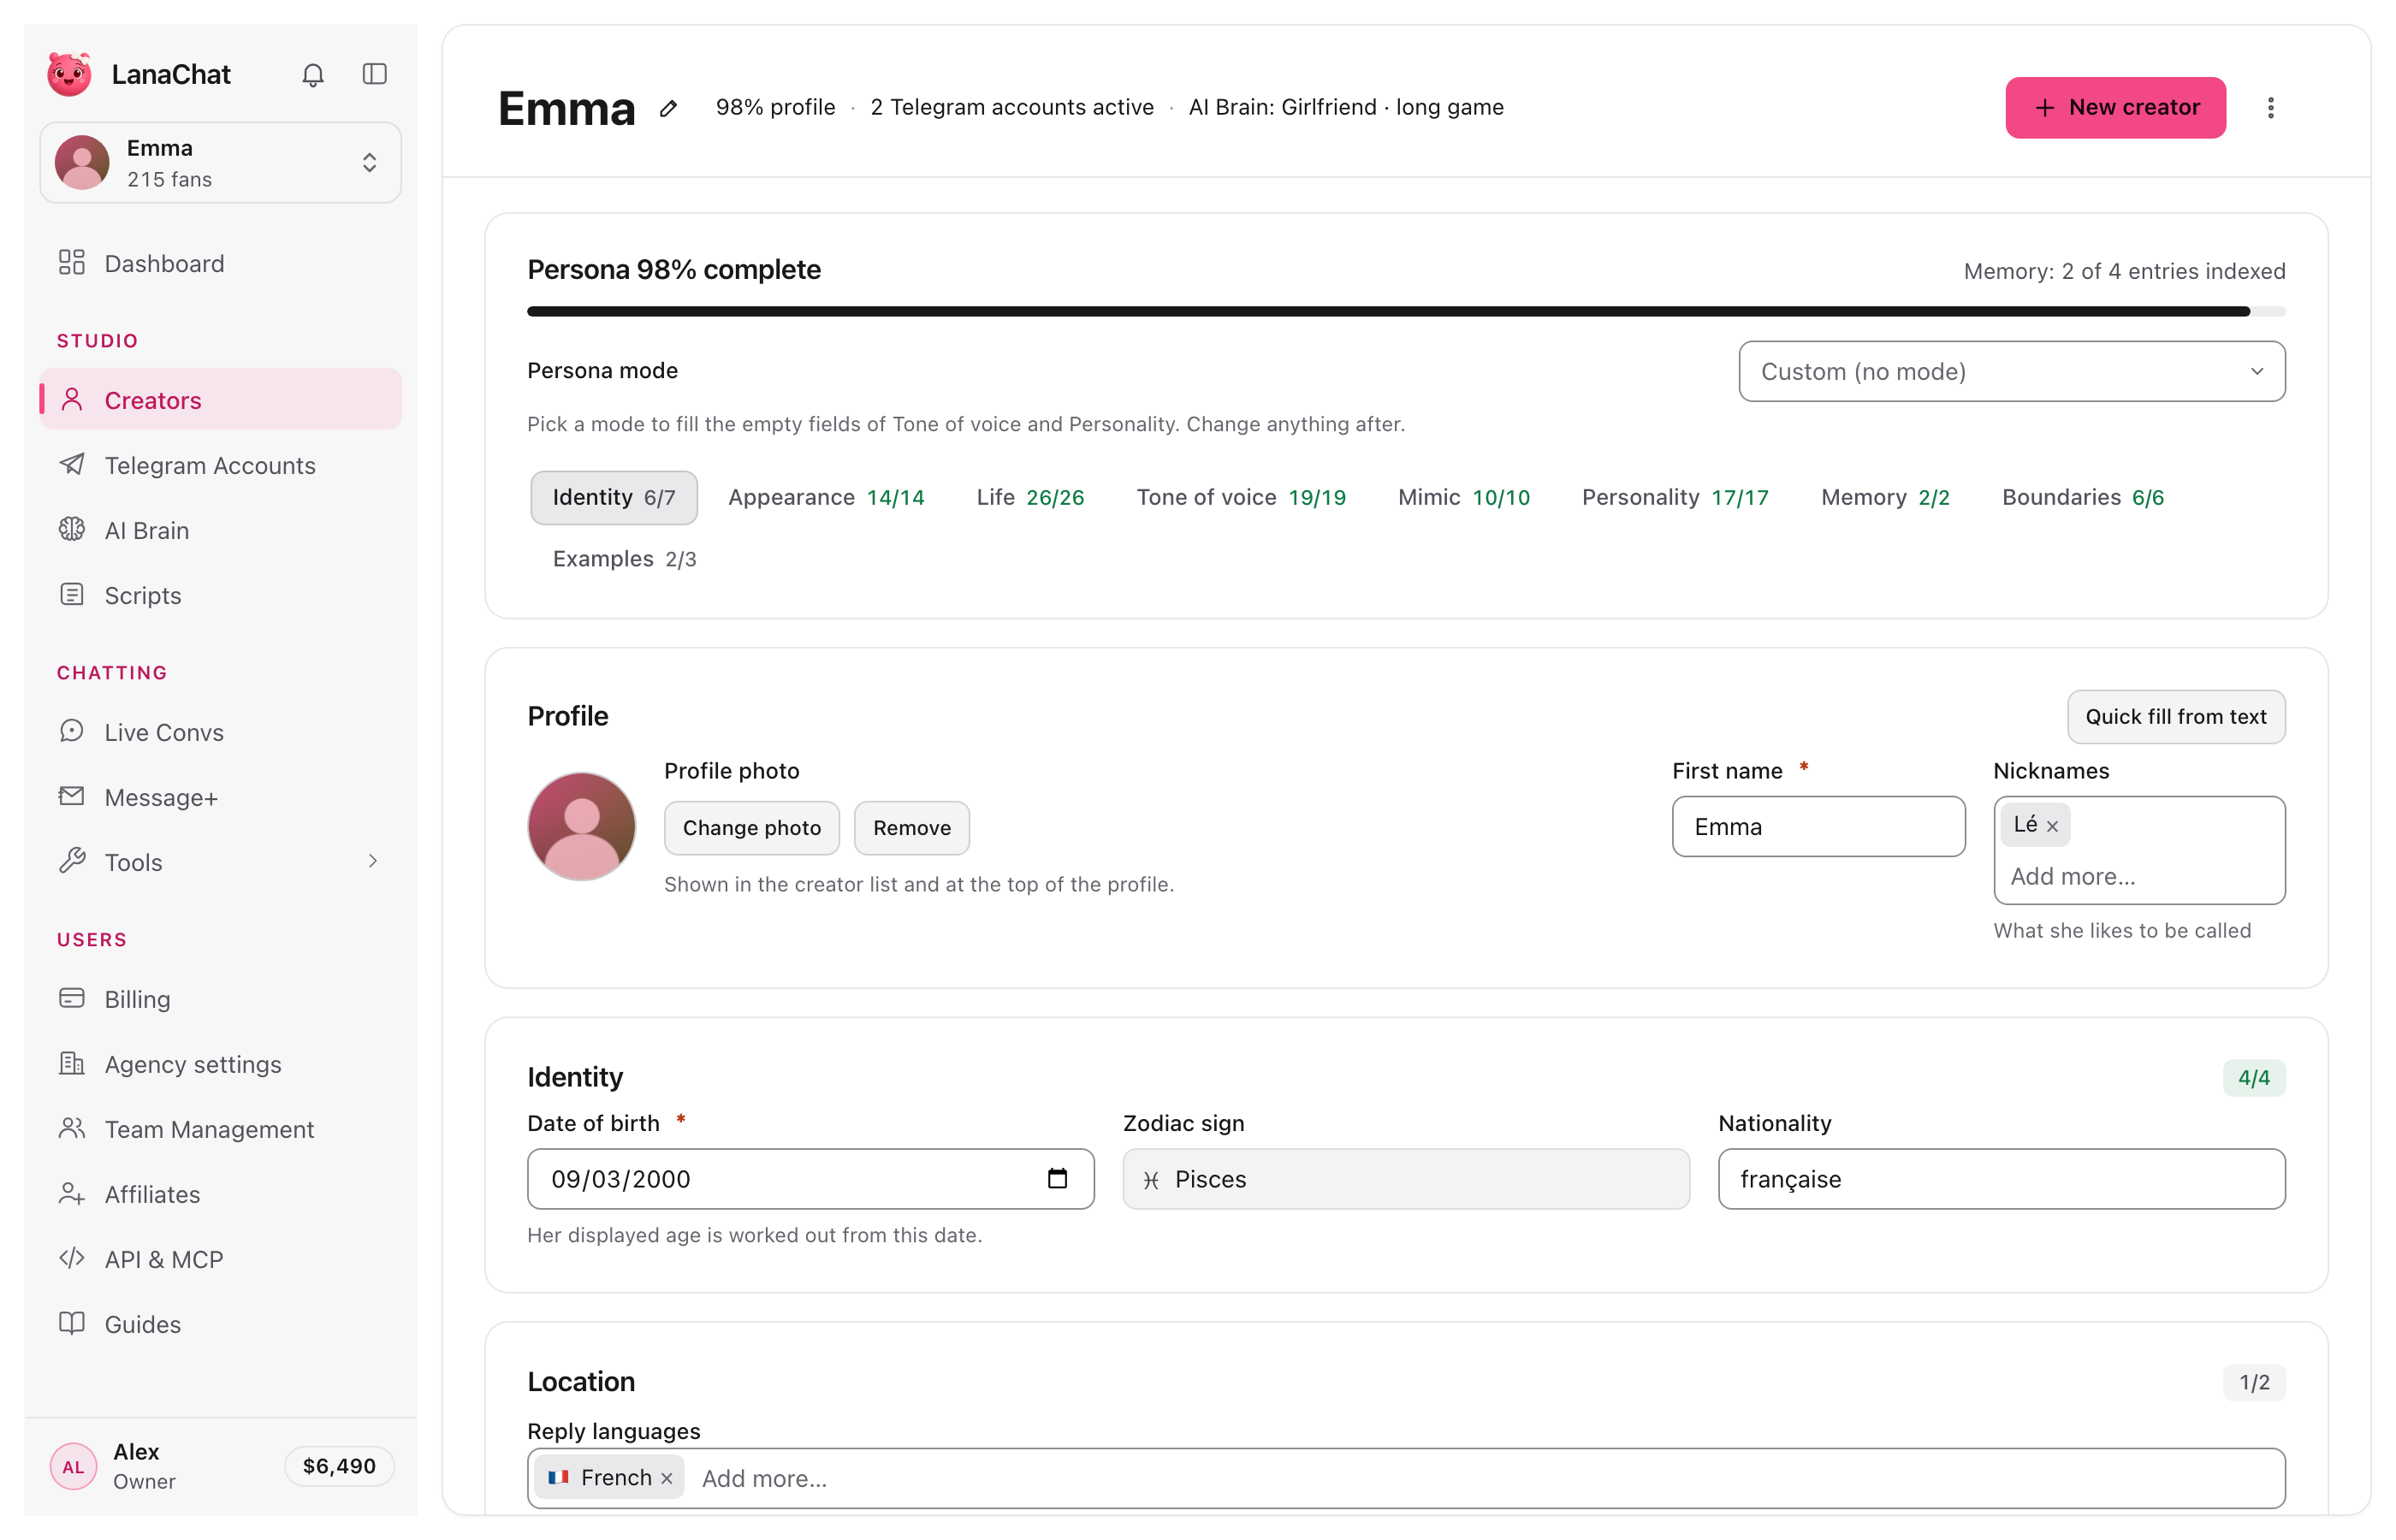Remove the French language tag

[667, 1479]
